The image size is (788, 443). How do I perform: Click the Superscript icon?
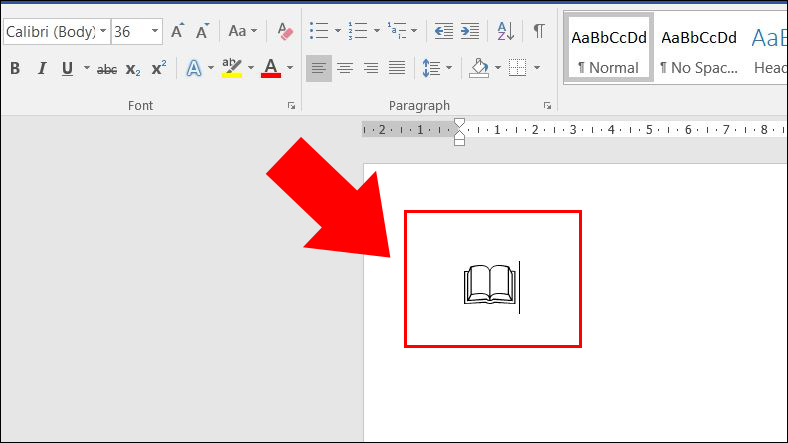tap(158, 69)
